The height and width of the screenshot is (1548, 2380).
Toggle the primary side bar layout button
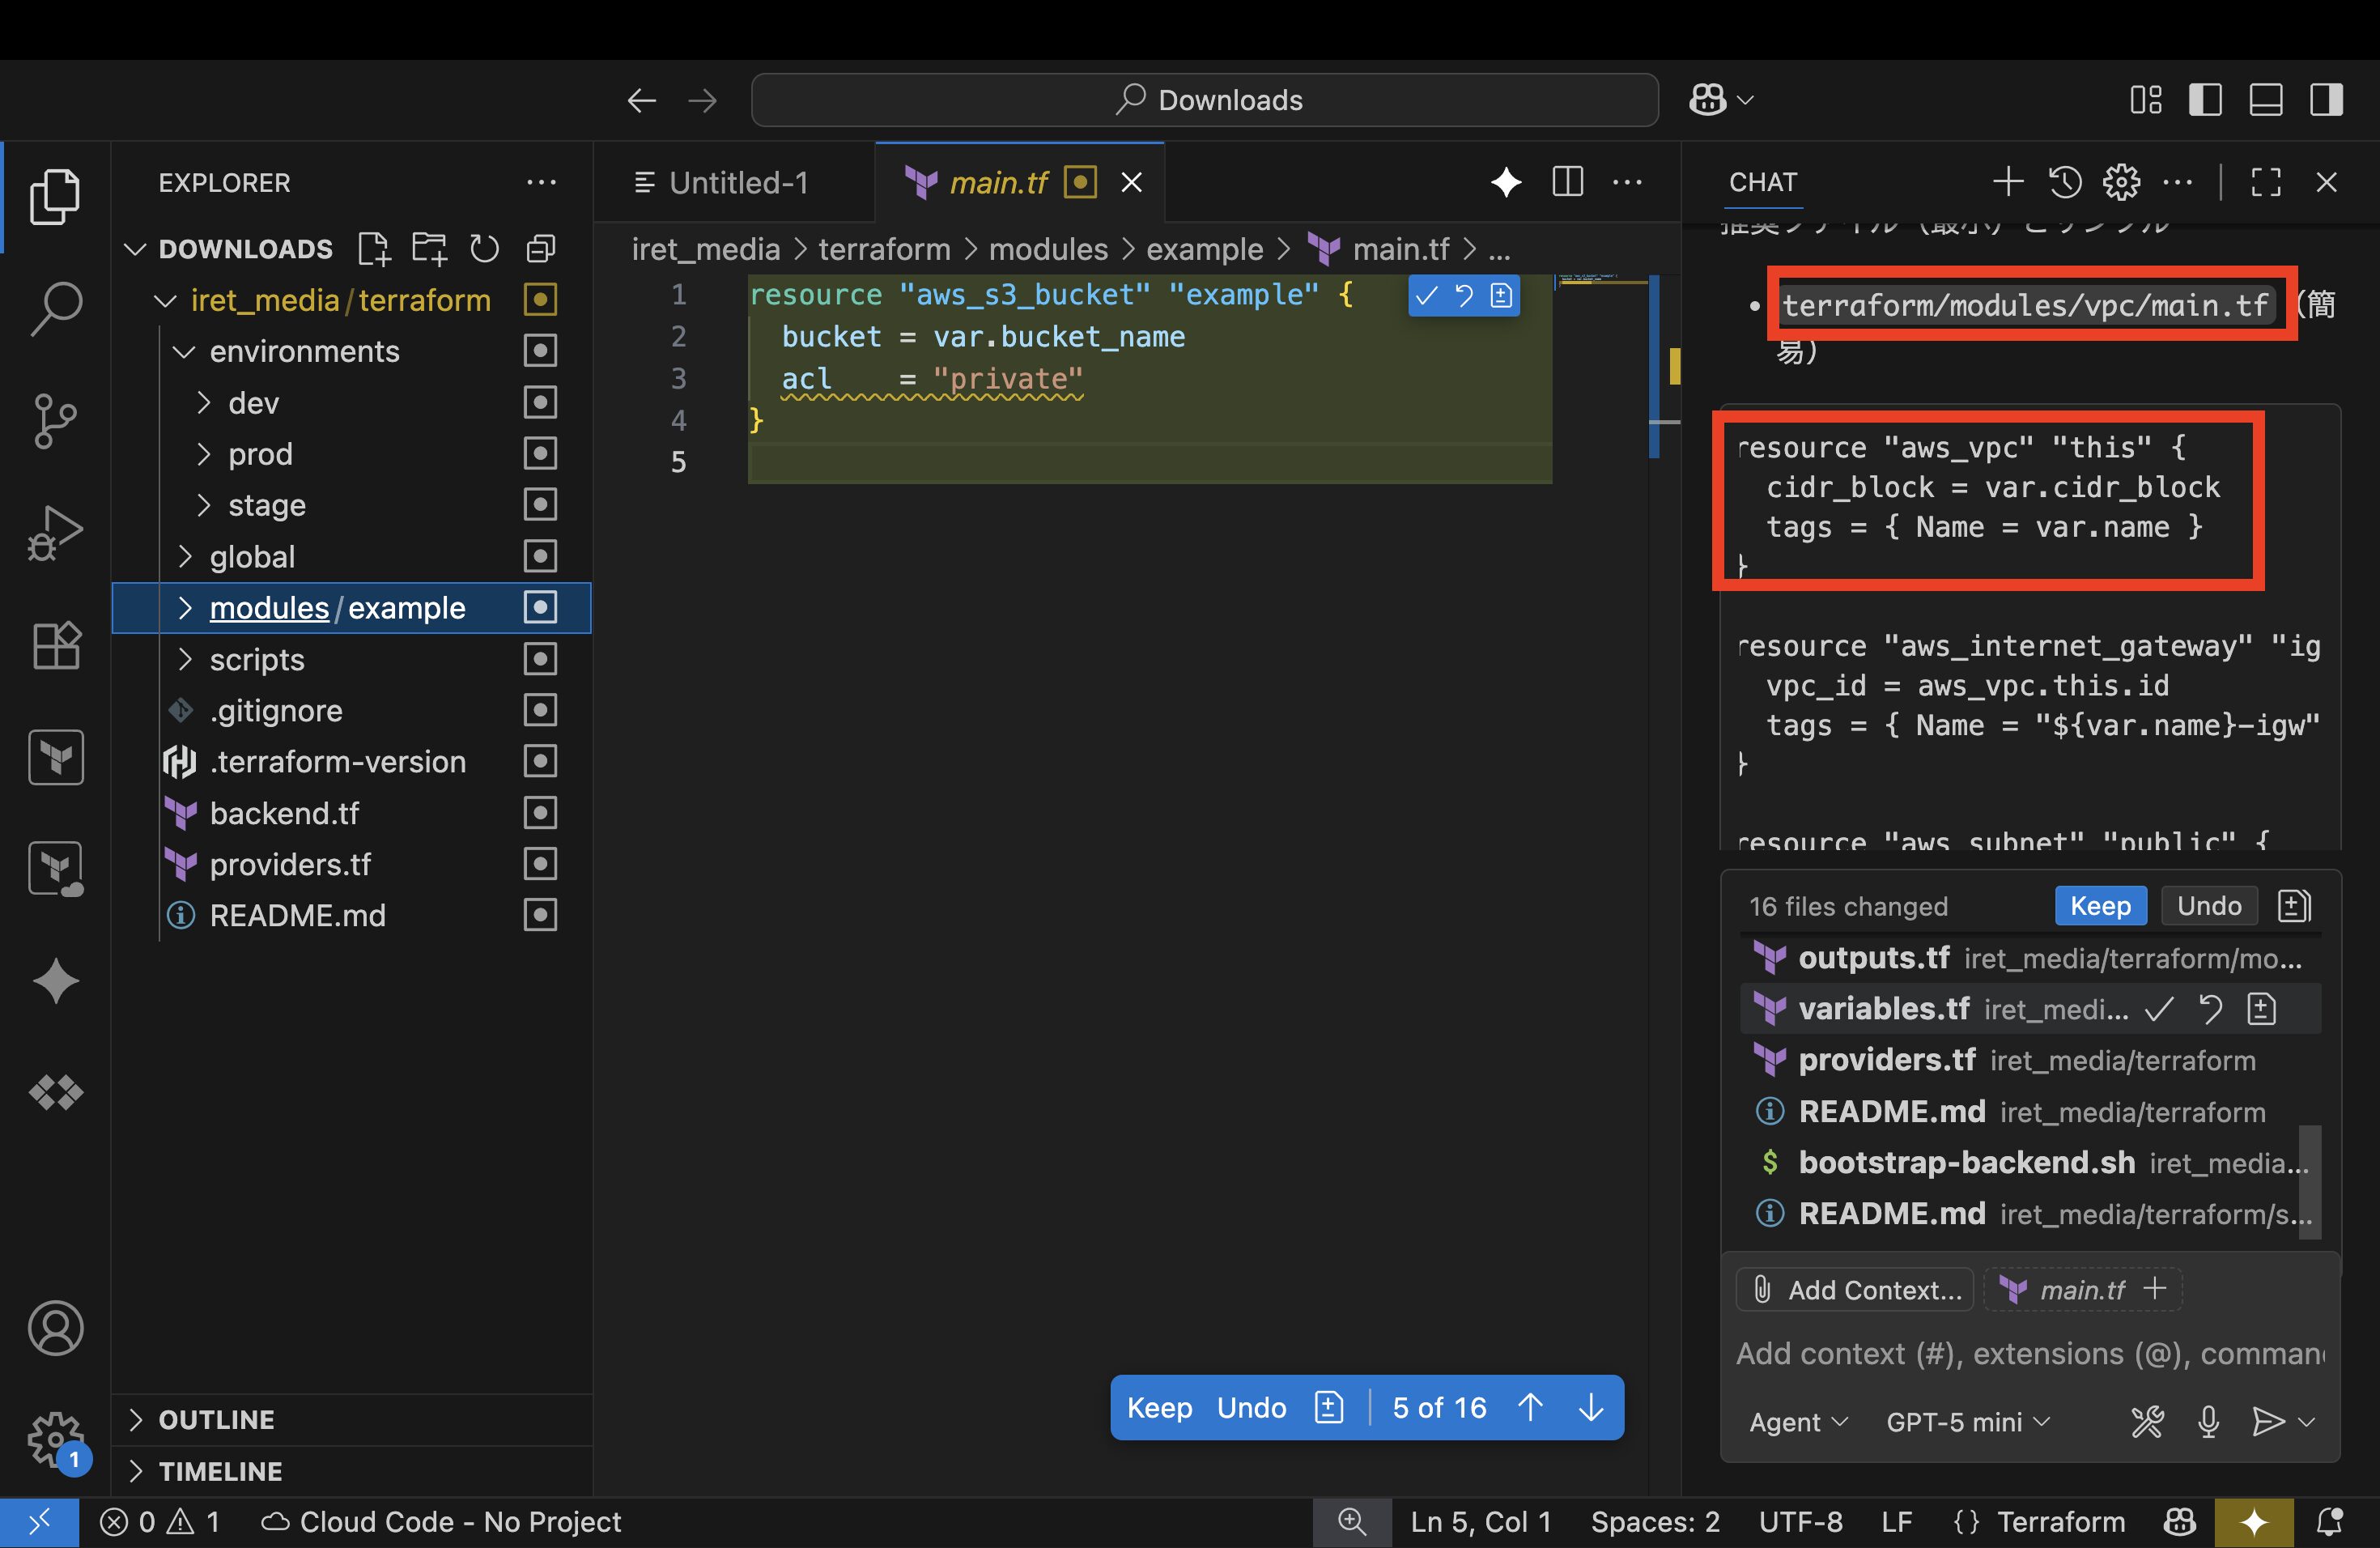(x=2205, y=100)
